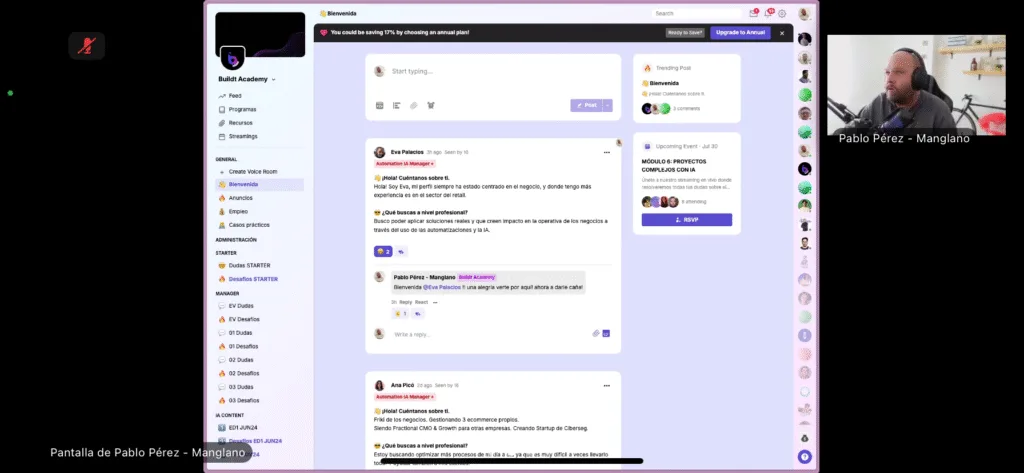Click Create Voice Room
The height and width of the screenshot is (473, 1024).
(x=252, y=171)
